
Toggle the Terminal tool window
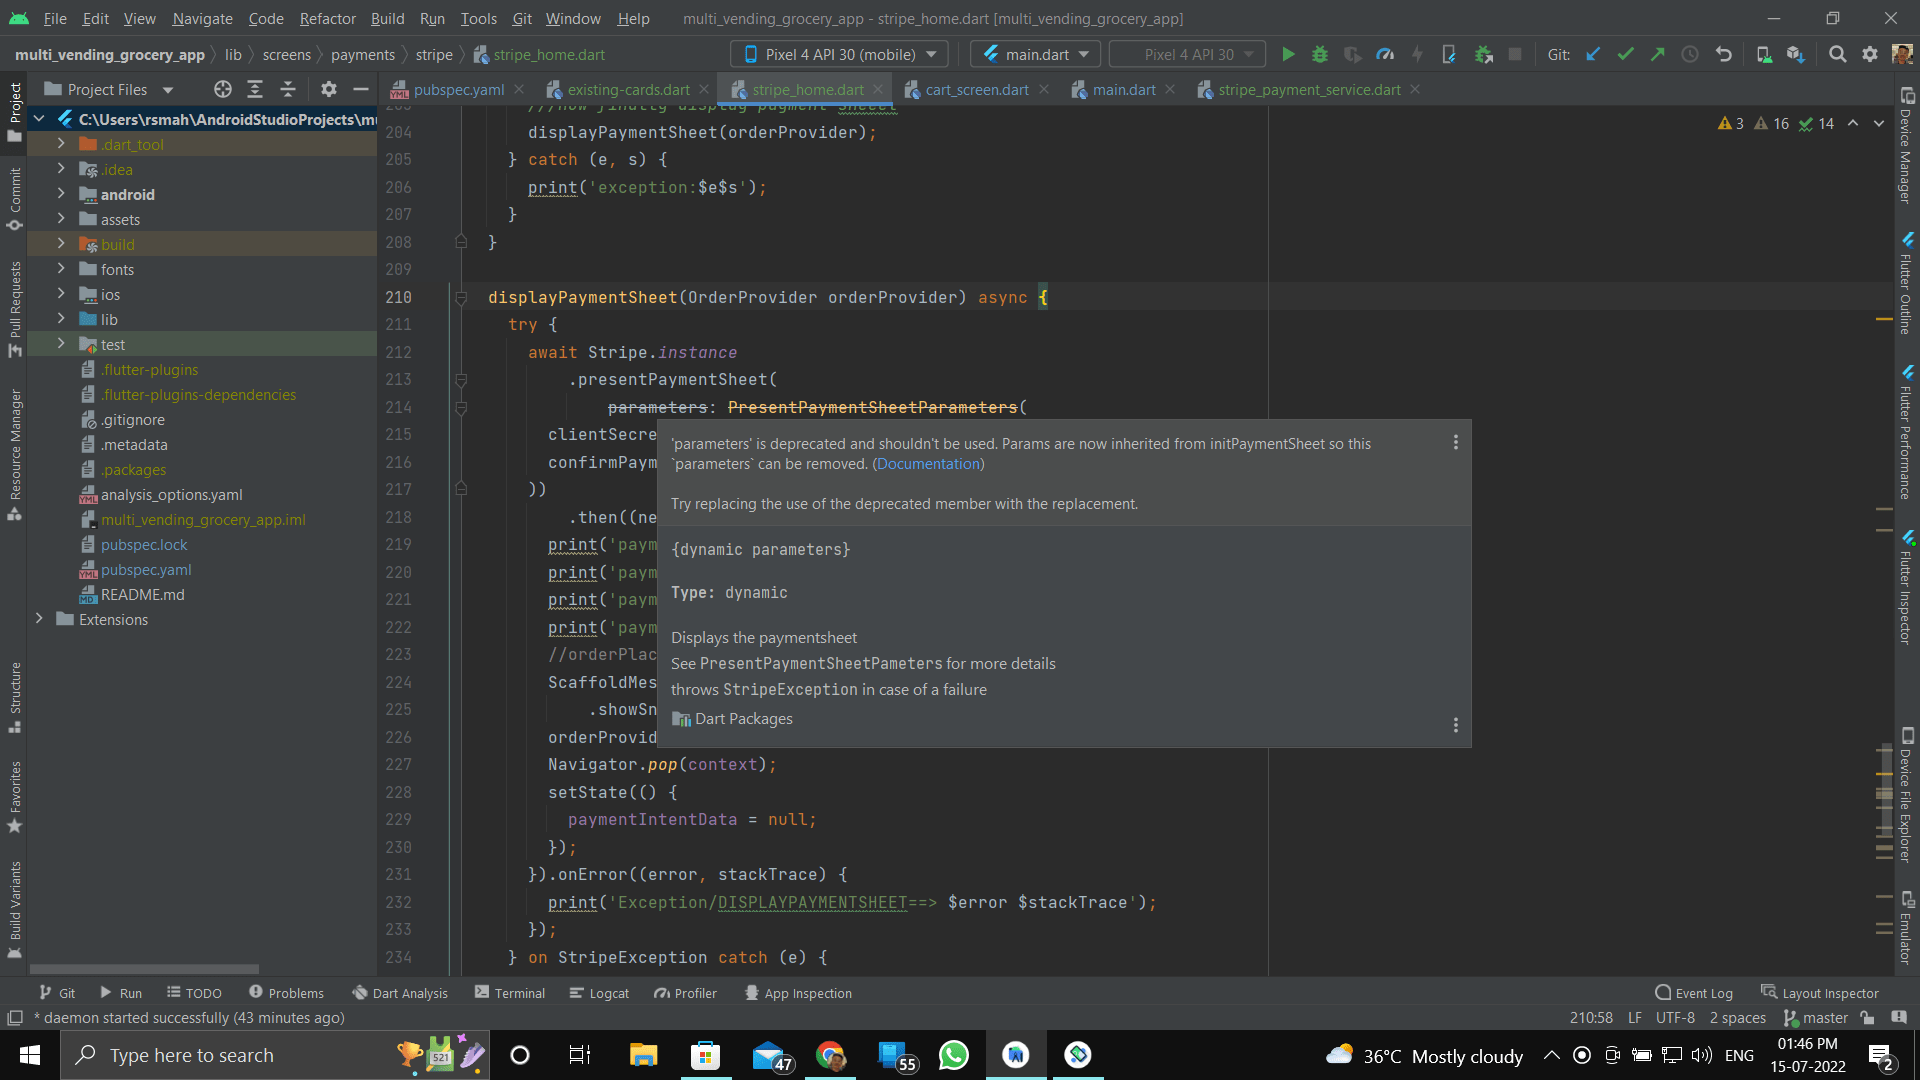pyautogui.click(x=510, y=992)
